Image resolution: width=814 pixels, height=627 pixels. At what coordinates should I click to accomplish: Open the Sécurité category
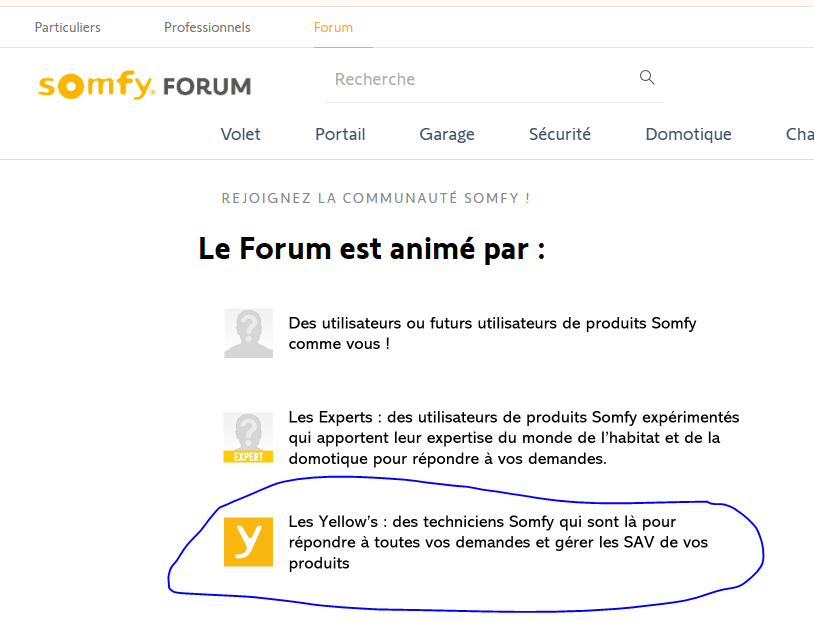coord(560,134)
